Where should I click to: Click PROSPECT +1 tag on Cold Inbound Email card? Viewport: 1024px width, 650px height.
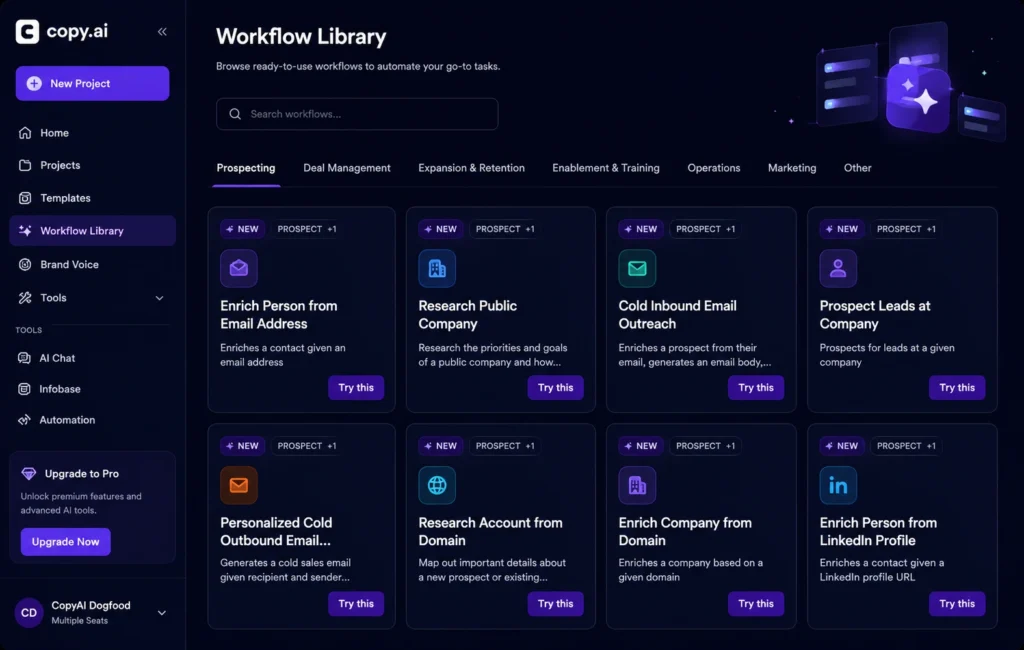705,229
